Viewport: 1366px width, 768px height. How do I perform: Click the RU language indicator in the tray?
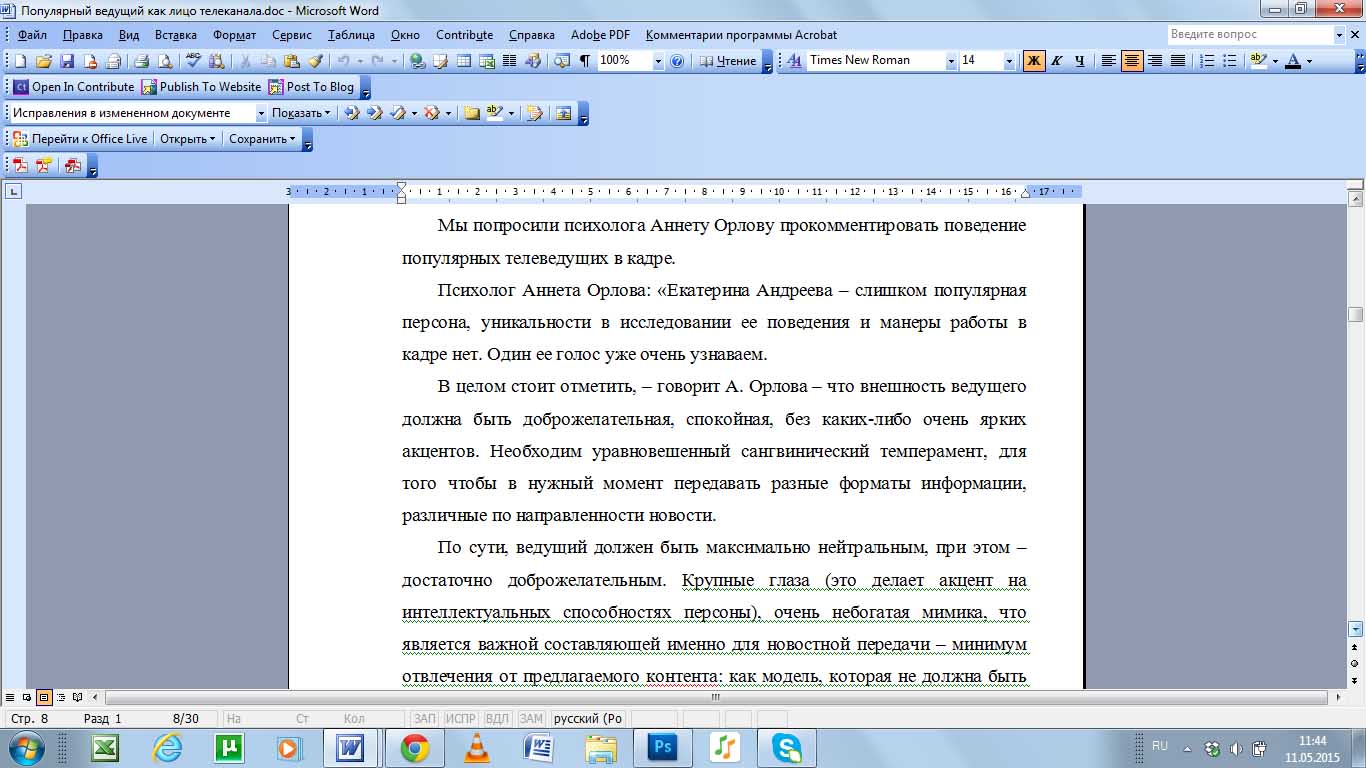[x=1160, y=746]
